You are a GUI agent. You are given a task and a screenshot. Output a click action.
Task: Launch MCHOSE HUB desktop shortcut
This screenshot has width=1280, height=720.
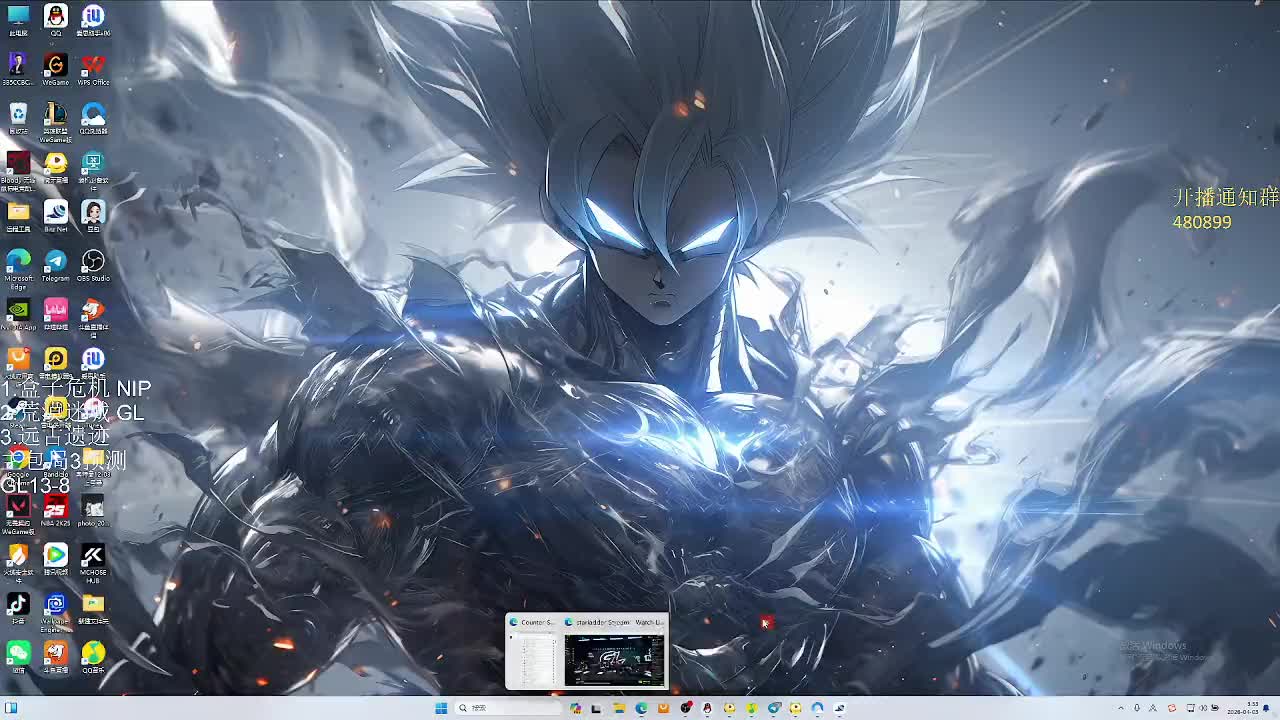click(93, 556)
